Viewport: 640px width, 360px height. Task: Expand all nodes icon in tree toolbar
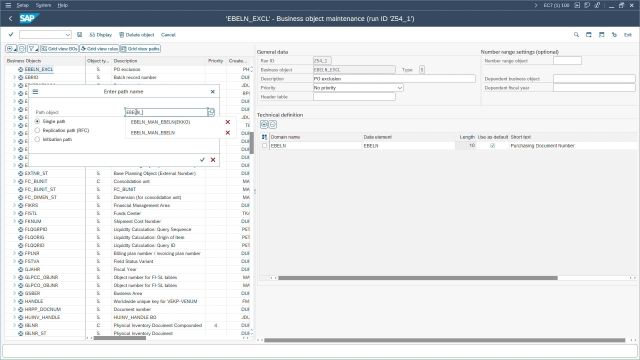tap(11, 49)
